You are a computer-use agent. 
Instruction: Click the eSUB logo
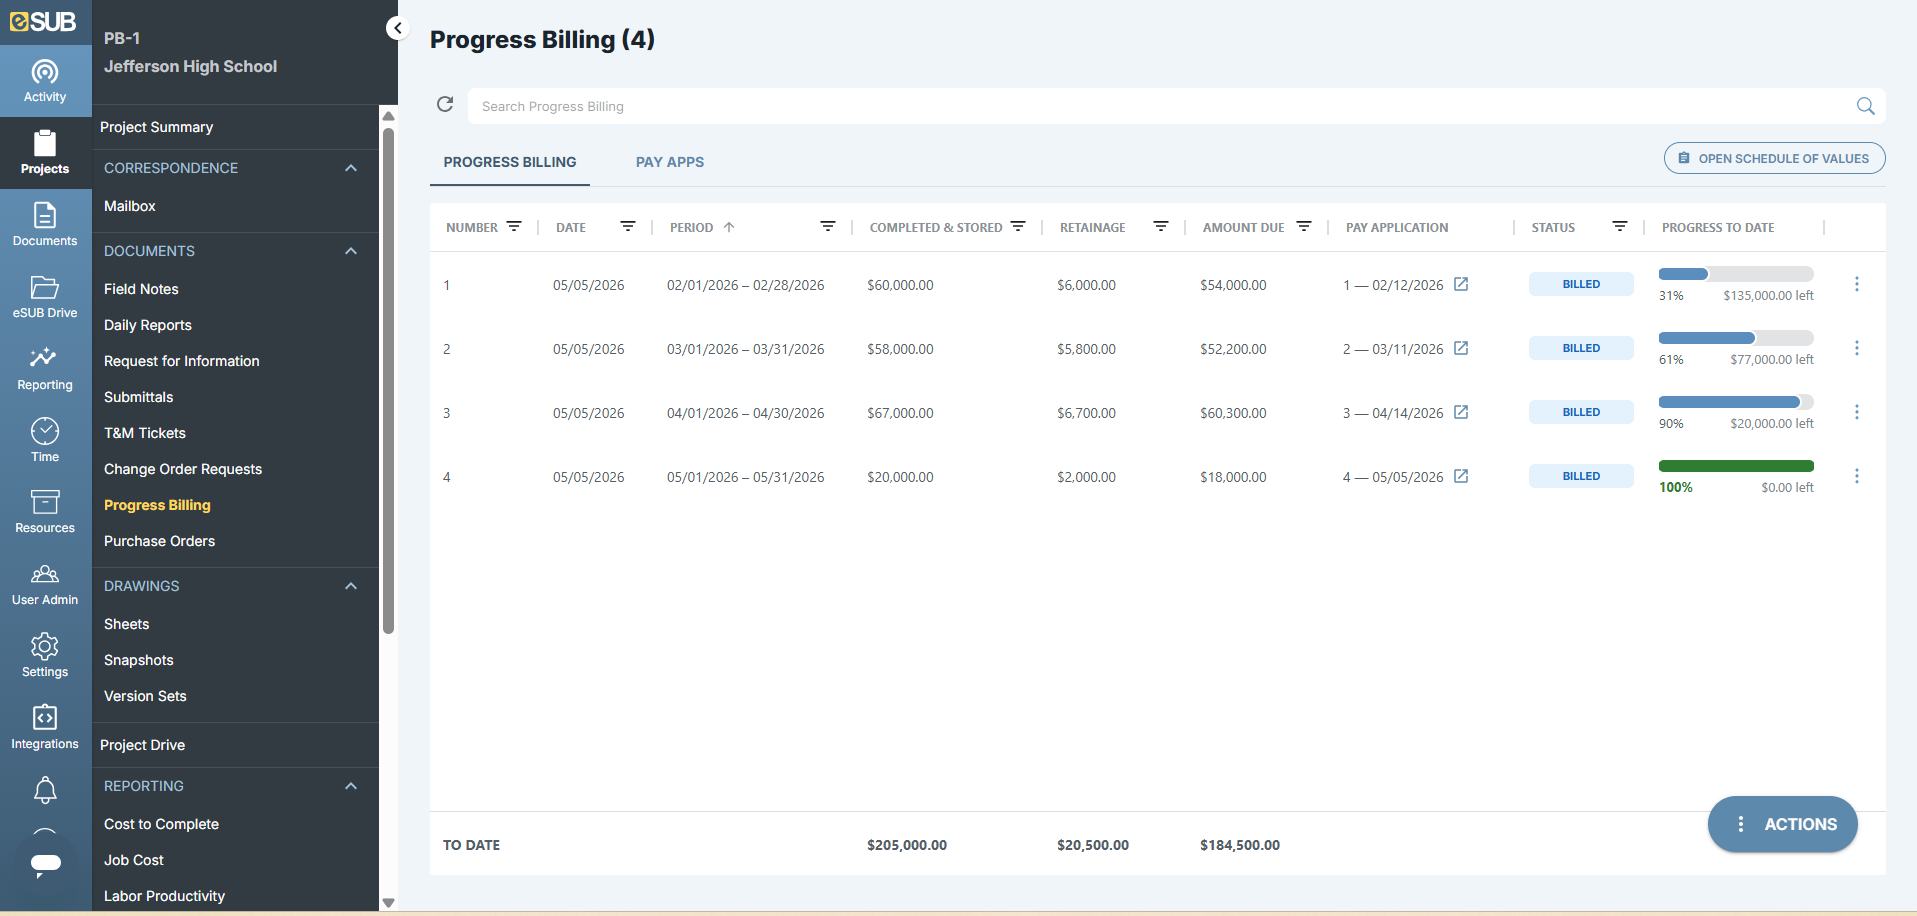43,21
